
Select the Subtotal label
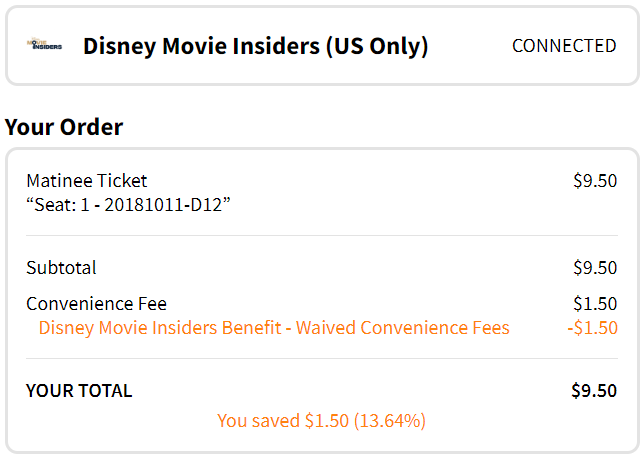point(61,268)
